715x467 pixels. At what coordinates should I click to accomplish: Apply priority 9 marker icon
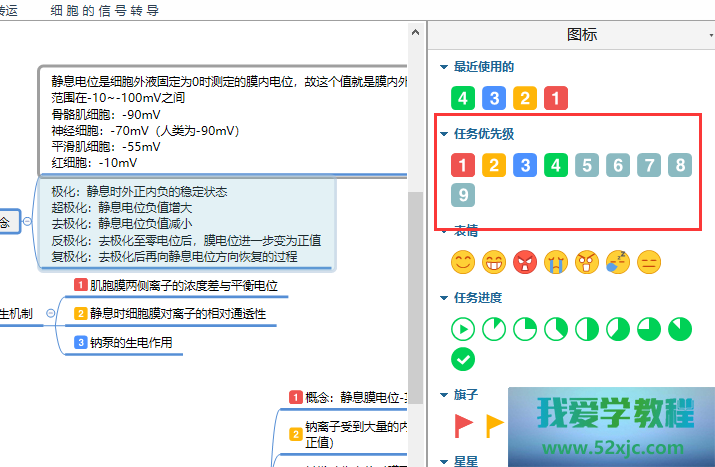pyautogui.click(x=462, y=196)
